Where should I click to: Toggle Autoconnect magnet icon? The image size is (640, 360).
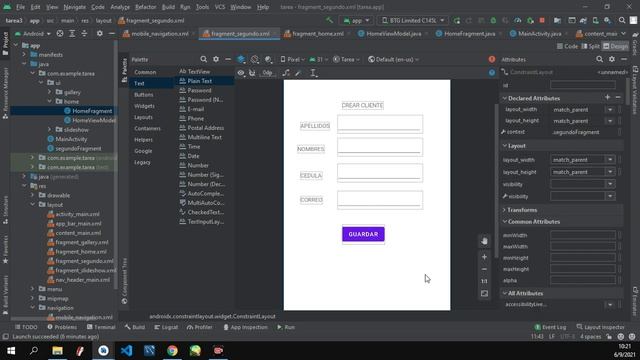252,73
